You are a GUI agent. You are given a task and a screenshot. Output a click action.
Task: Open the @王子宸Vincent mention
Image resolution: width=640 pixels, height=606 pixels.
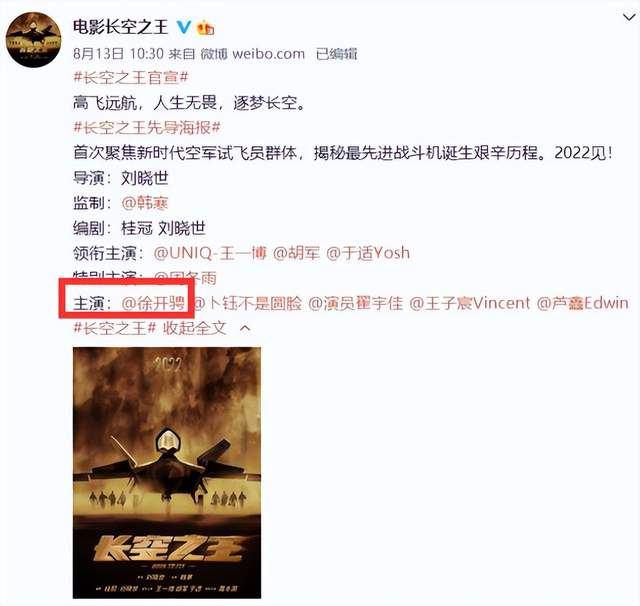tap(469, 303)
